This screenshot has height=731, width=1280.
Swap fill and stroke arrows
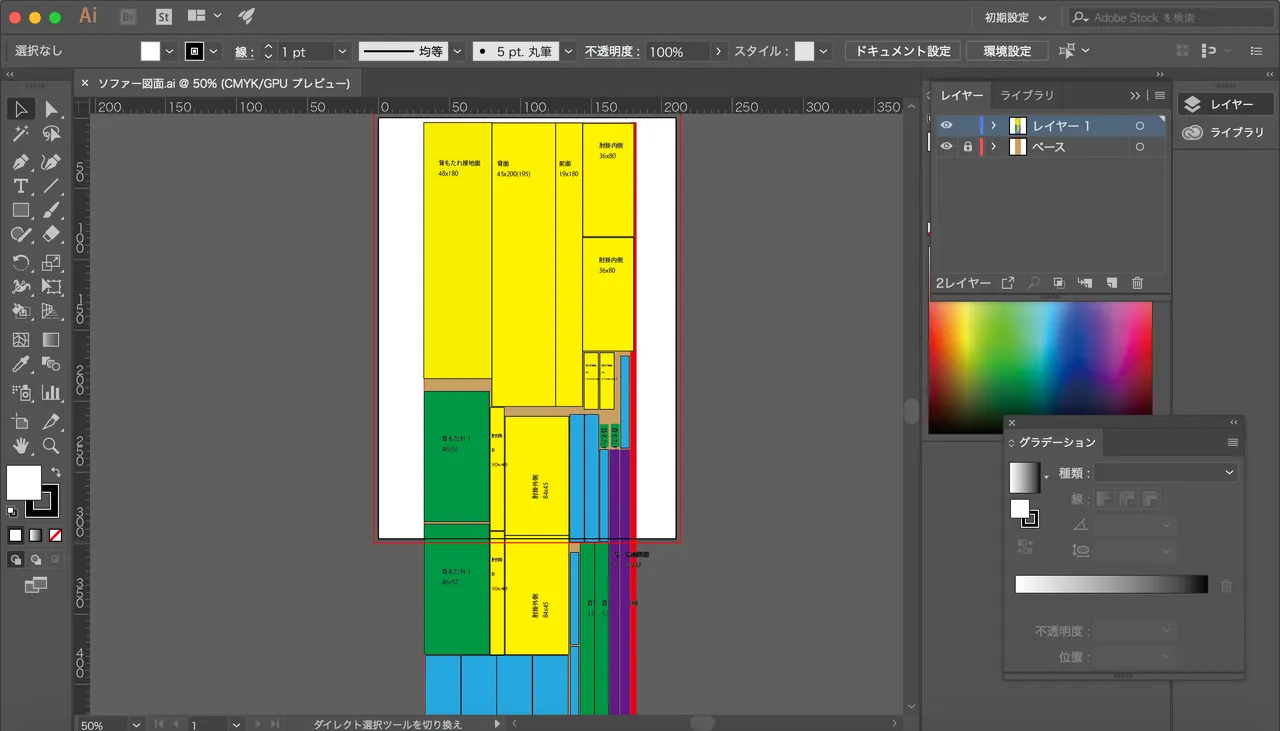[57, 471]
